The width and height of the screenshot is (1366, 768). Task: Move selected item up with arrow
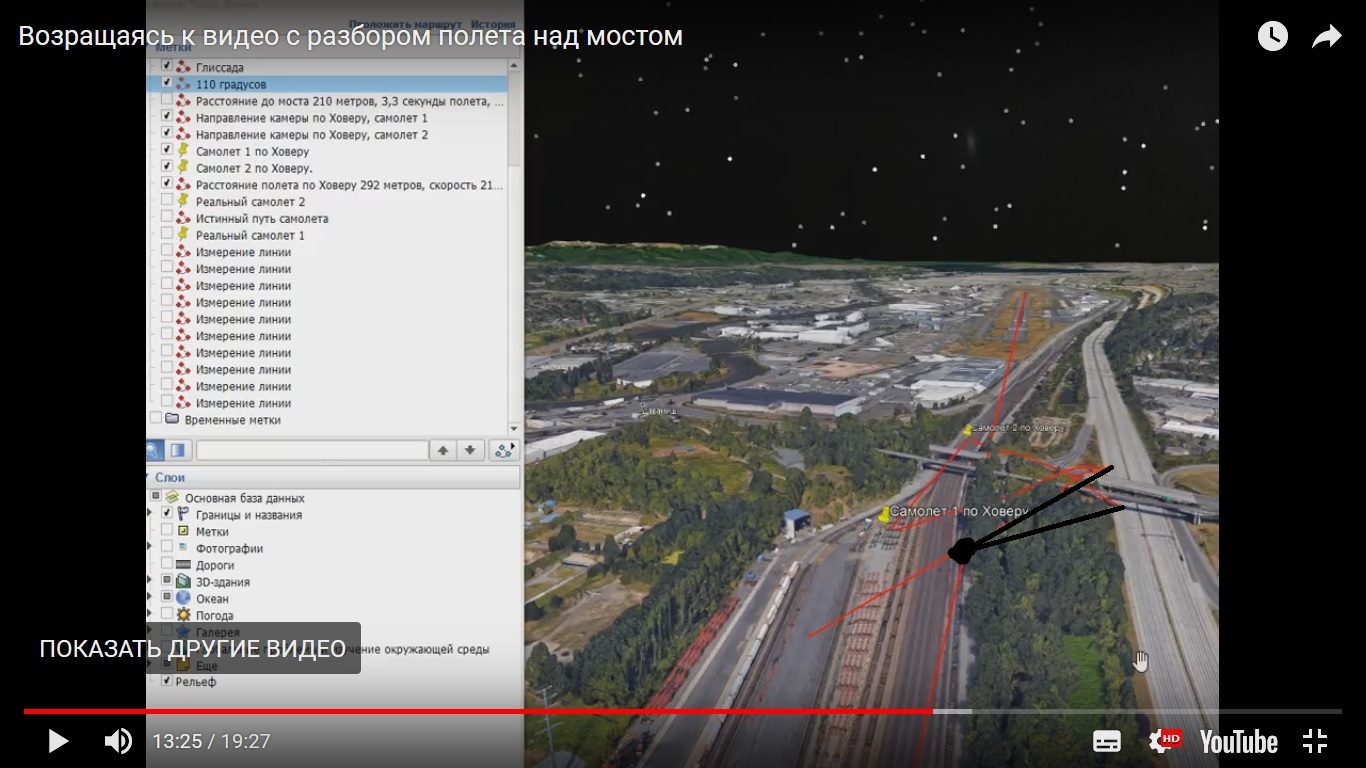[443, 450]
